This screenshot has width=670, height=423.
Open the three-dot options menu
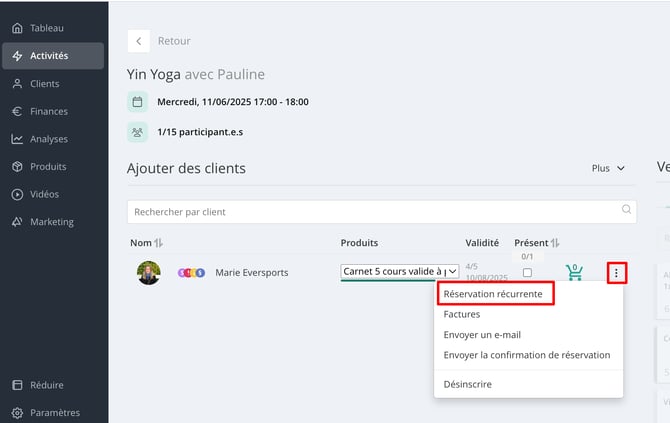[617, 272]
